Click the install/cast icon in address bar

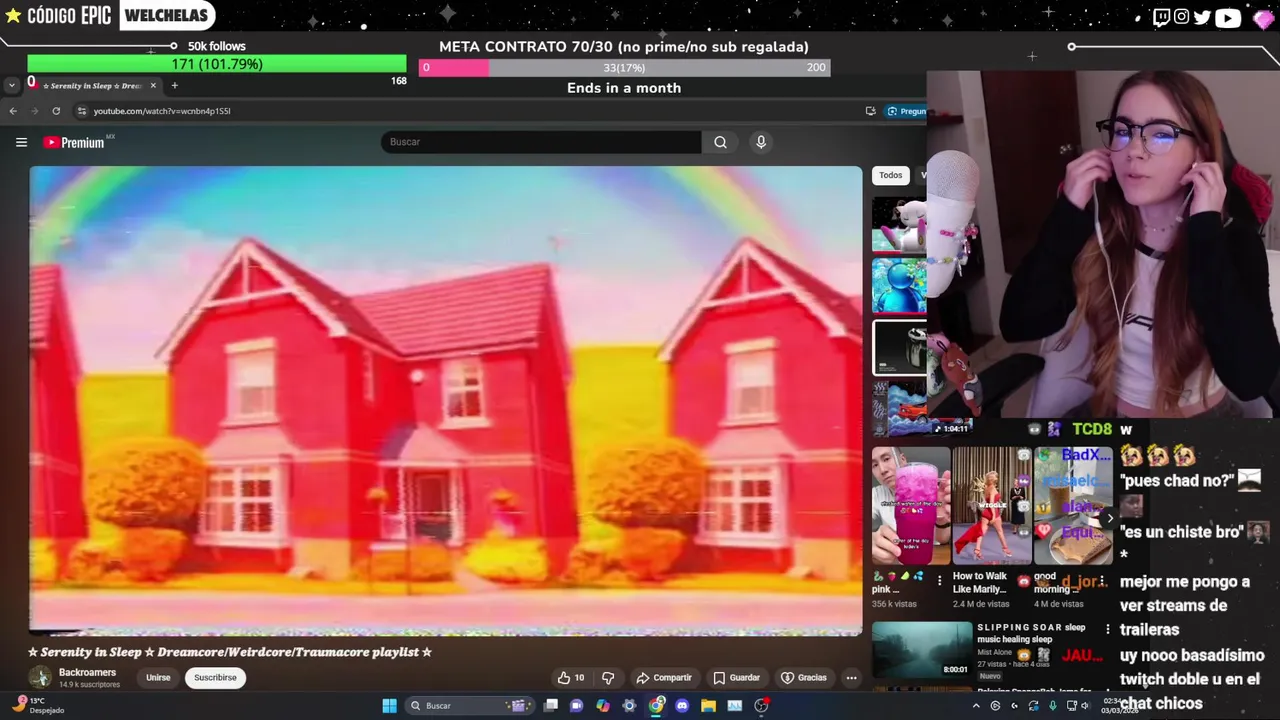tap(870, 111)
